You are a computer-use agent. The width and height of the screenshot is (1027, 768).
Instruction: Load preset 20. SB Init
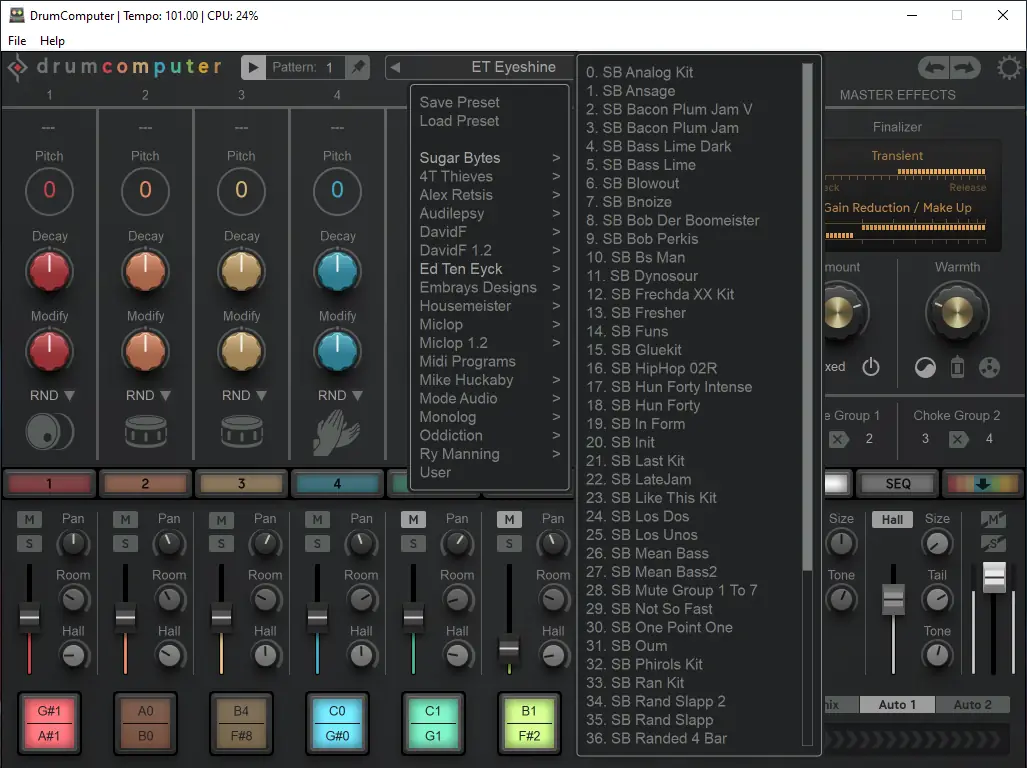tap(620, 443)
